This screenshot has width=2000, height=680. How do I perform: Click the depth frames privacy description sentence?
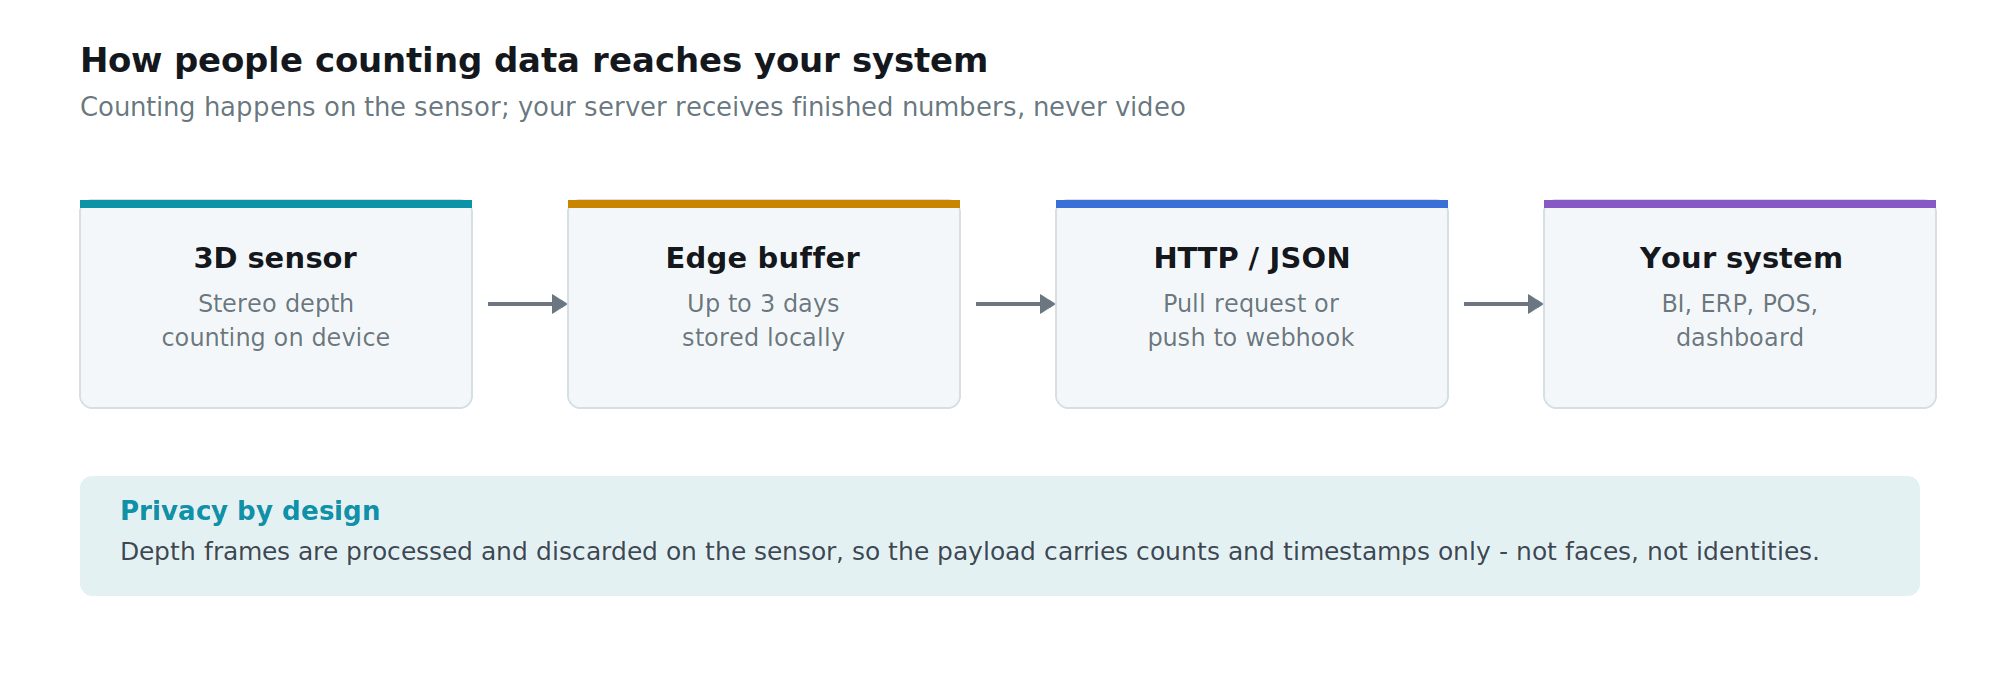coord(969,552)
